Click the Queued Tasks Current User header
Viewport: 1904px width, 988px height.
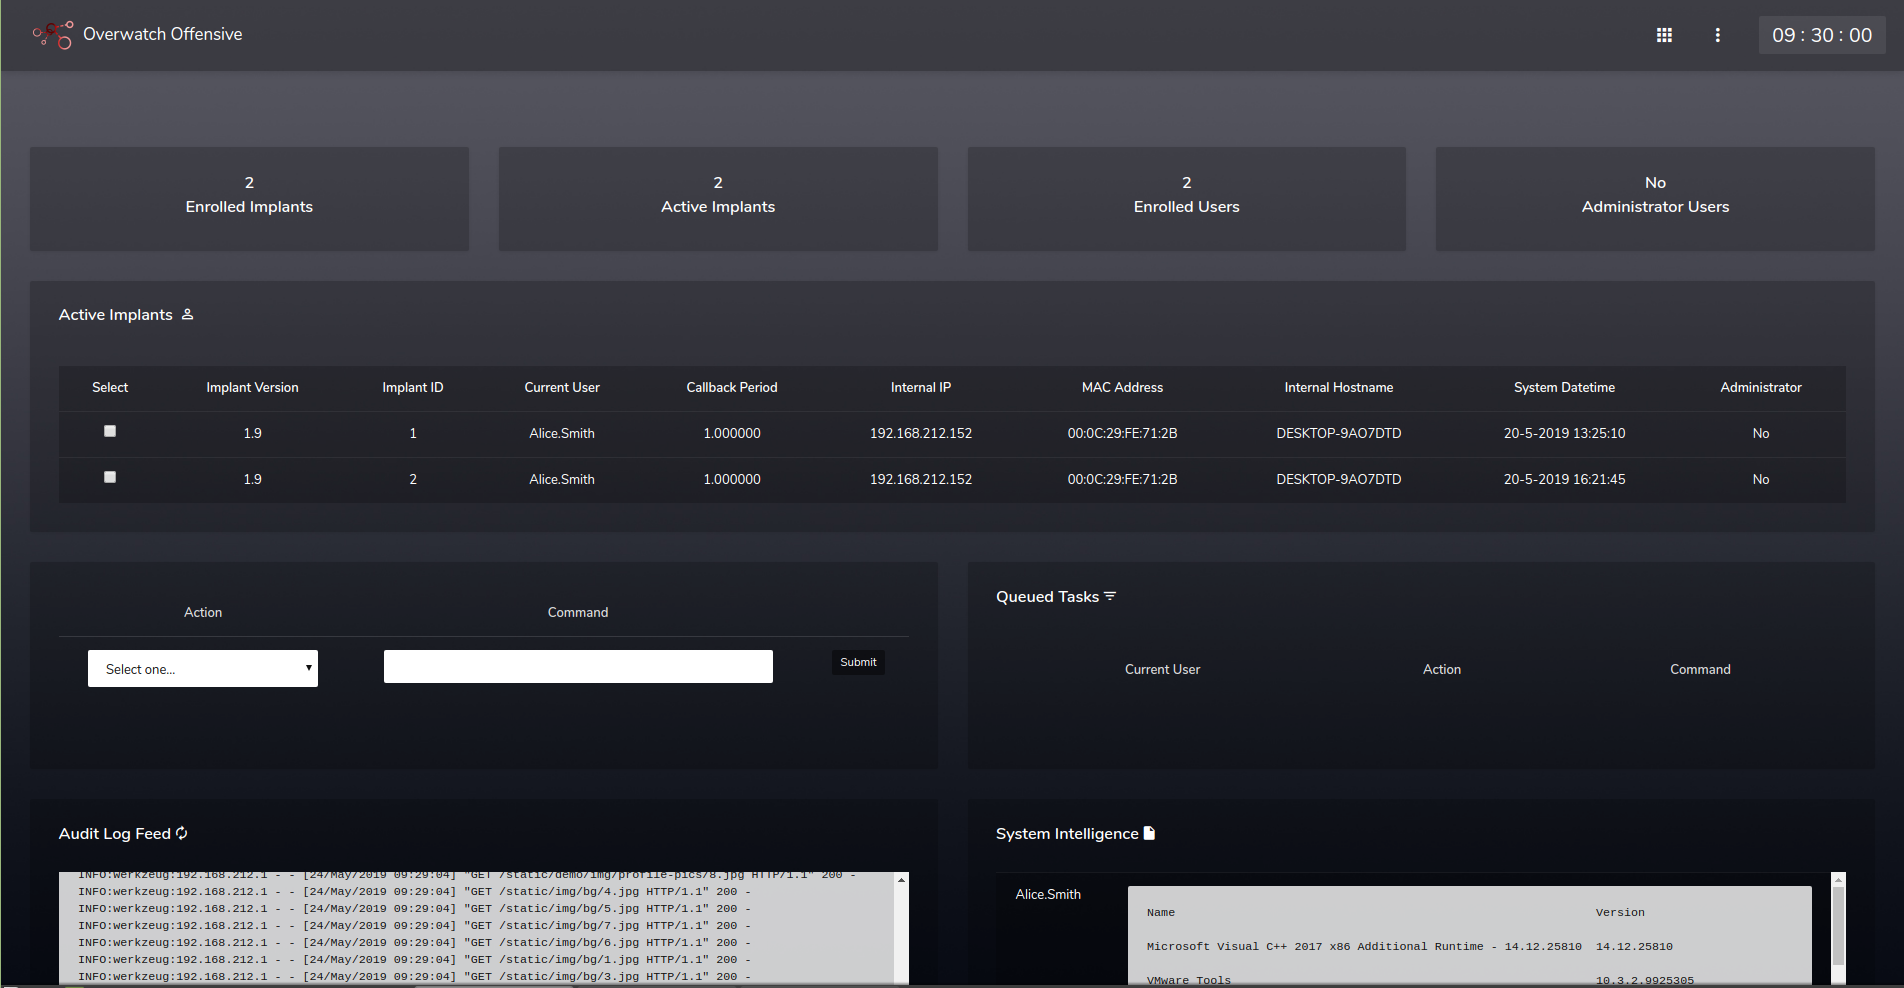[1162, 669]
